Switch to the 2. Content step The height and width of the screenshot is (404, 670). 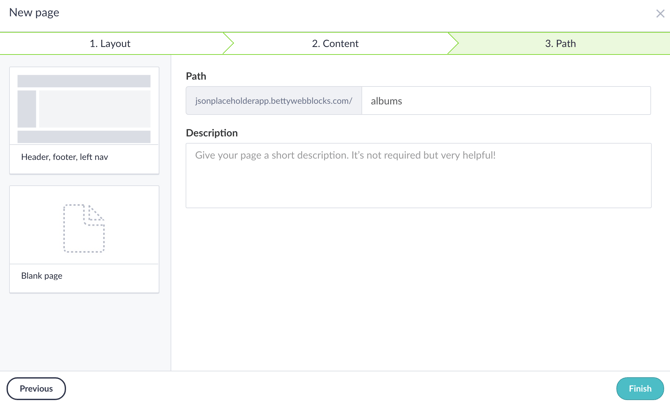pos(335,44)
